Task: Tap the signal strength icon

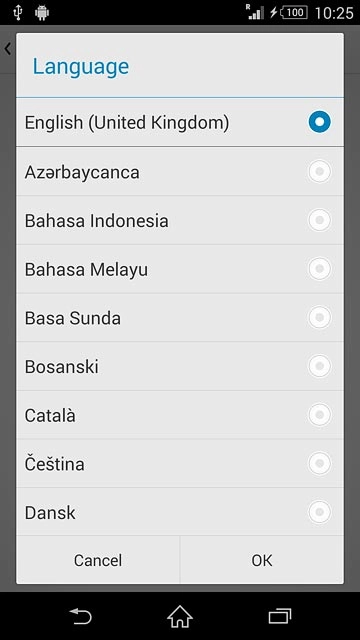Action: [256, 12]
